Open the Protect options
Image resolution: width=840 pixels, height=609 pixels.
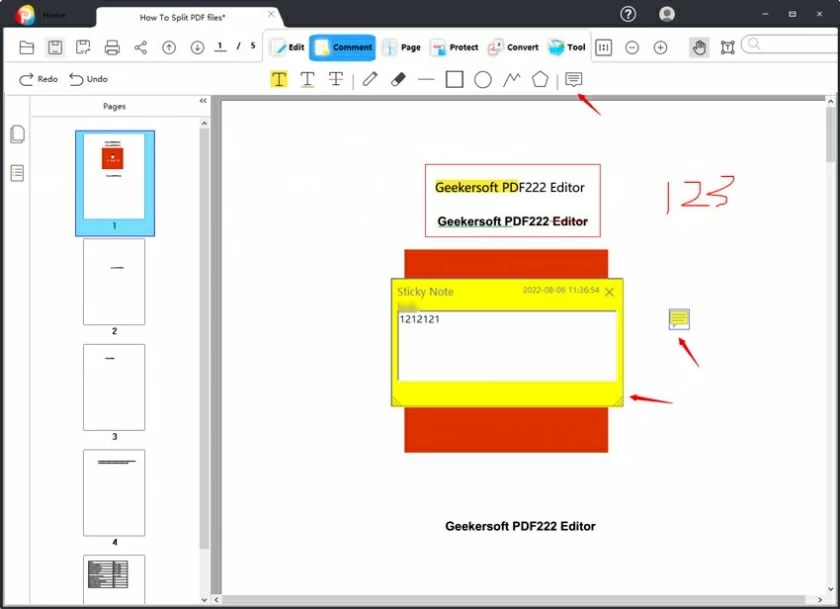pos(454,47)
